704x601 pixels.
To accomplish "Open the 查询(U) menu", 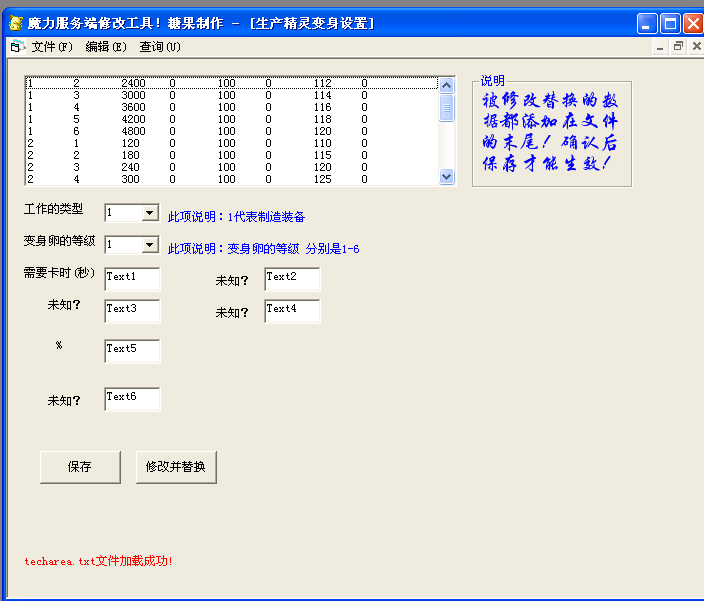I will 160,46.
